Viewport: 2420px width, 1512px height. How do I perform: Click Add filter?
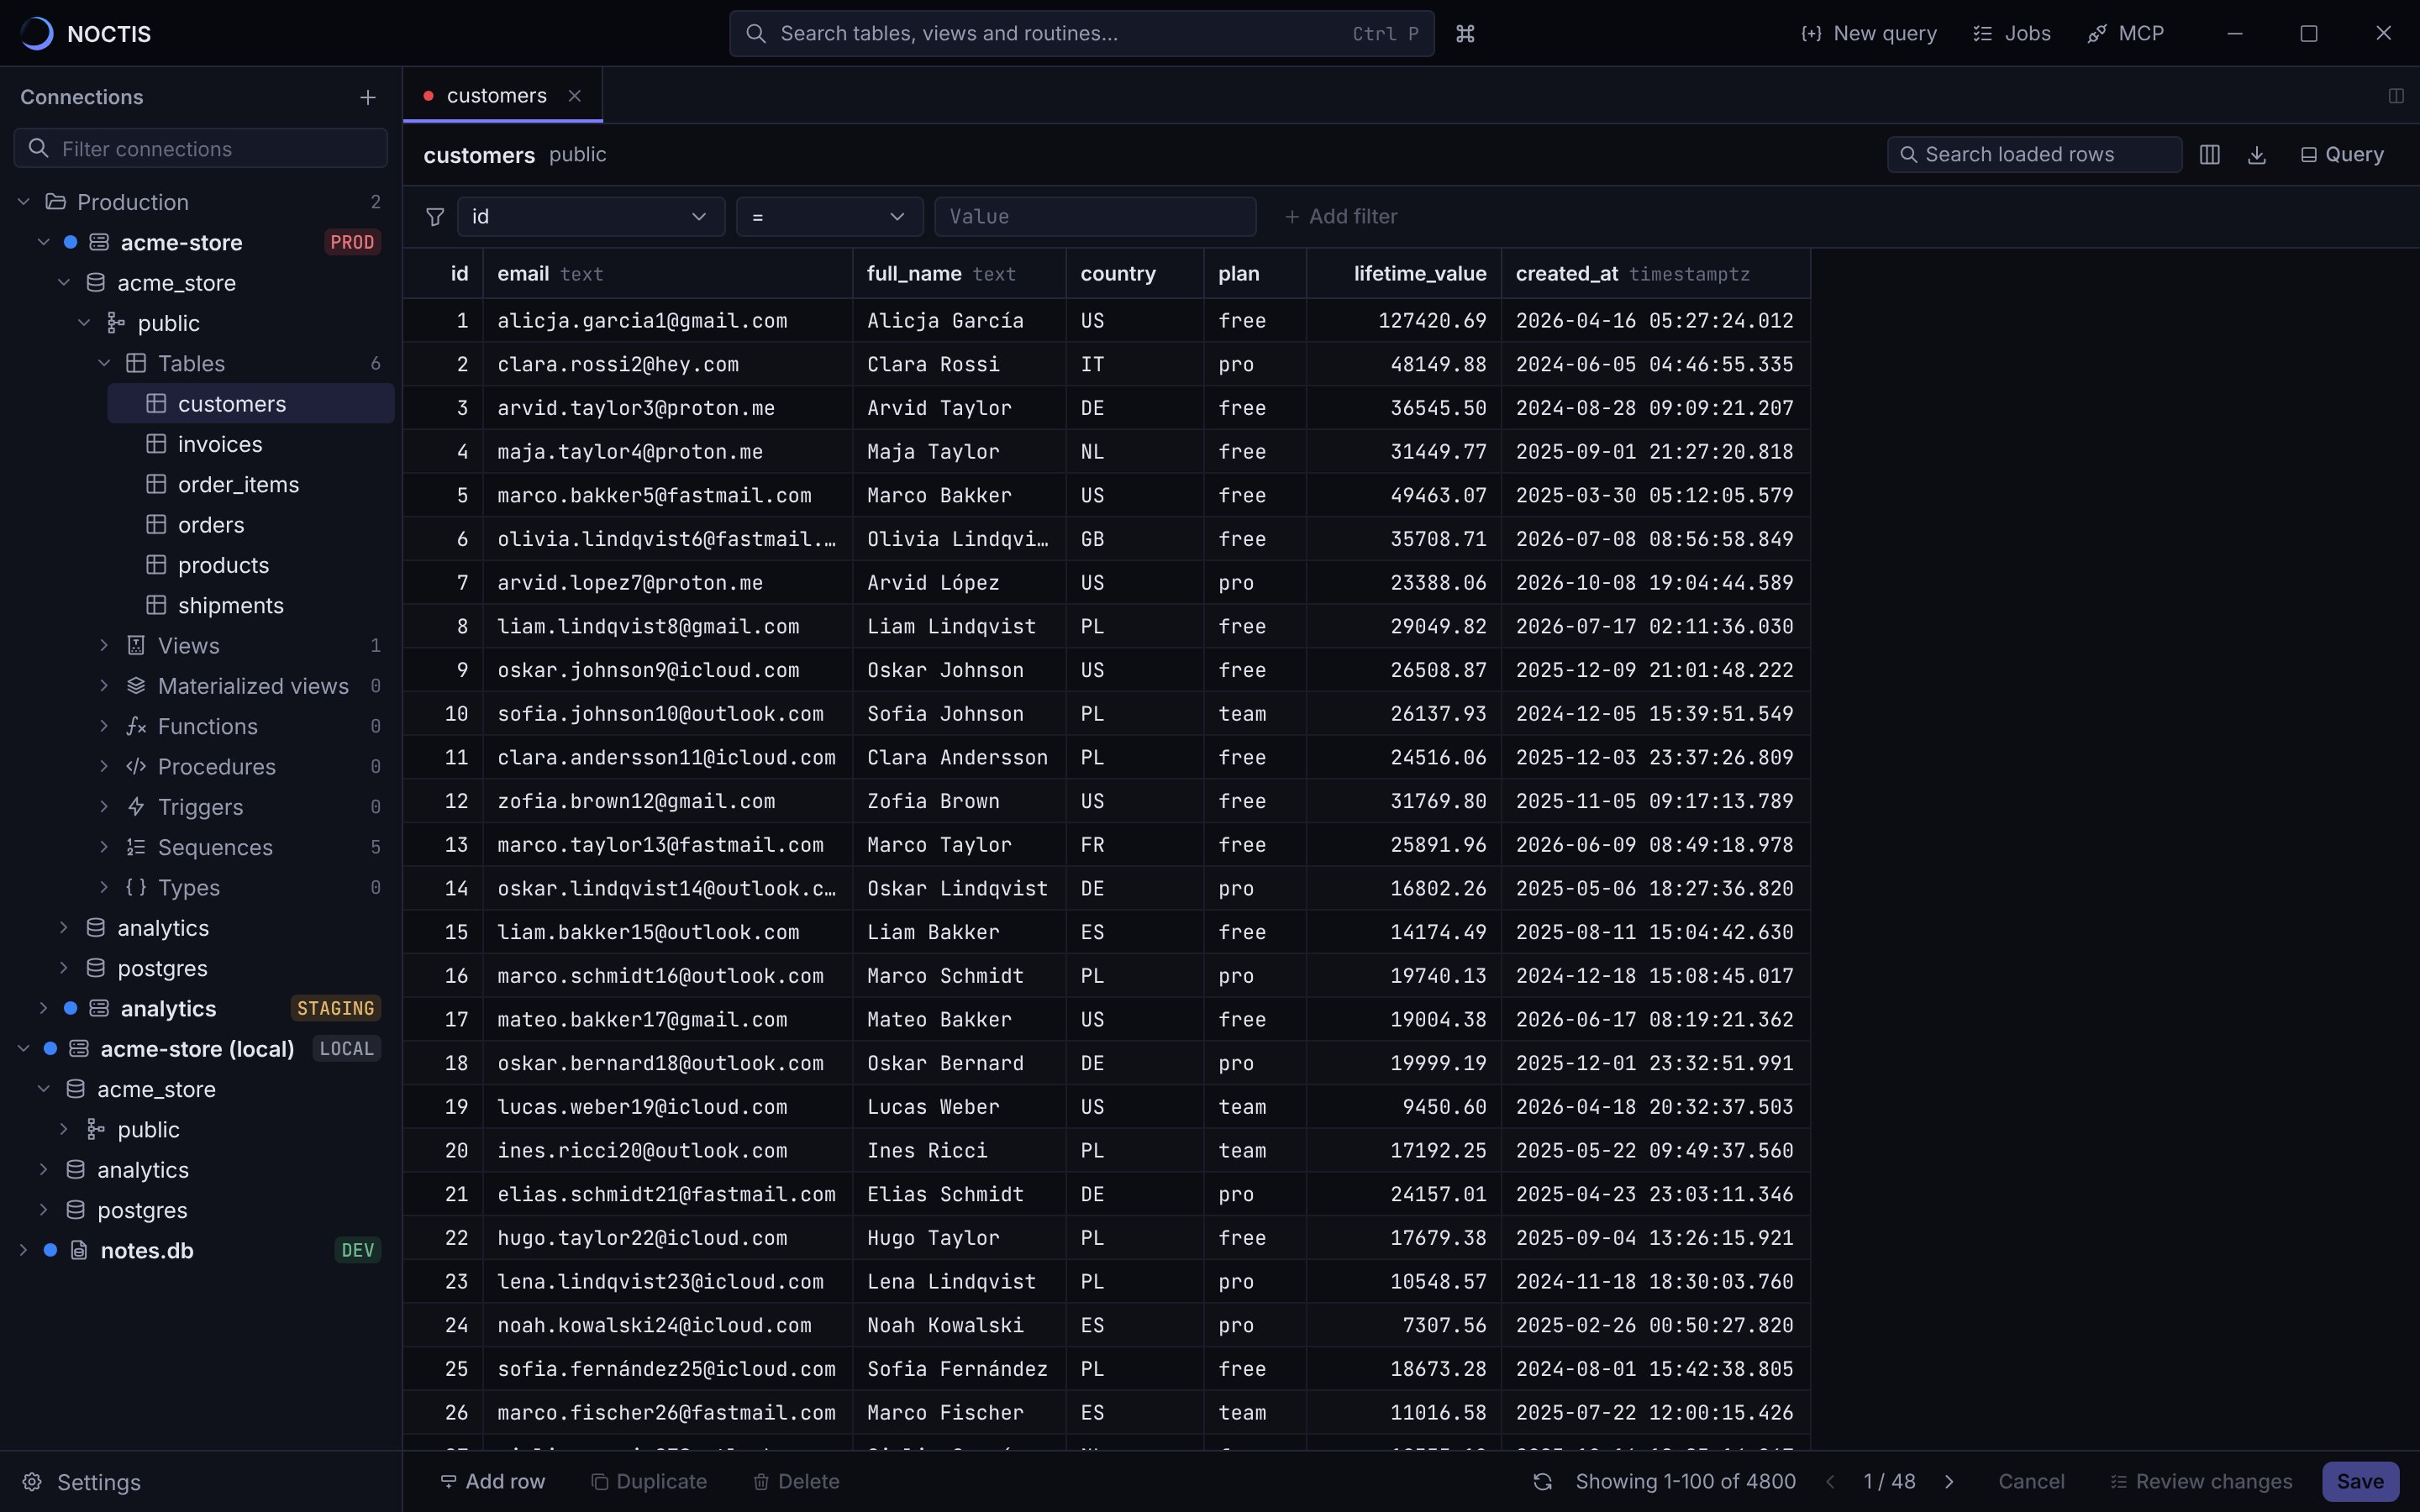click(1341, 217)
